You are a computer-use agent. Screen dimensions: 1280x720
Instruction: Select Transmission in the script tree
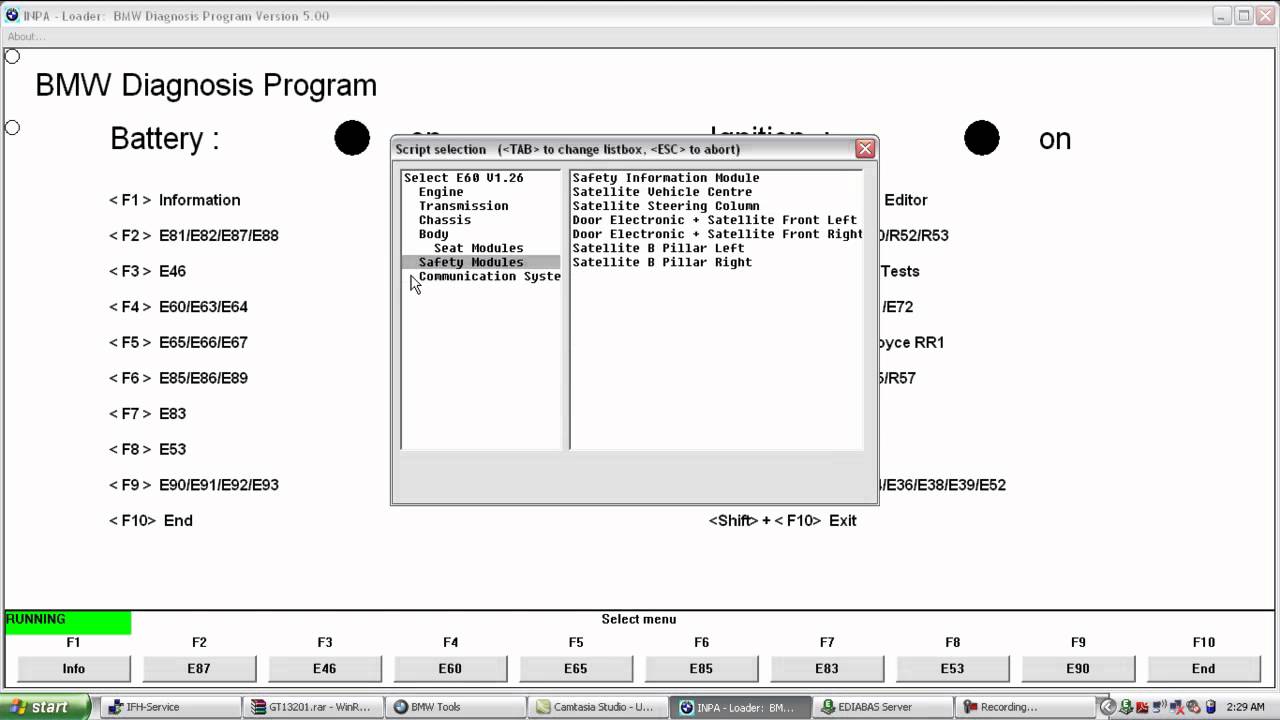[x=463, y=206]
